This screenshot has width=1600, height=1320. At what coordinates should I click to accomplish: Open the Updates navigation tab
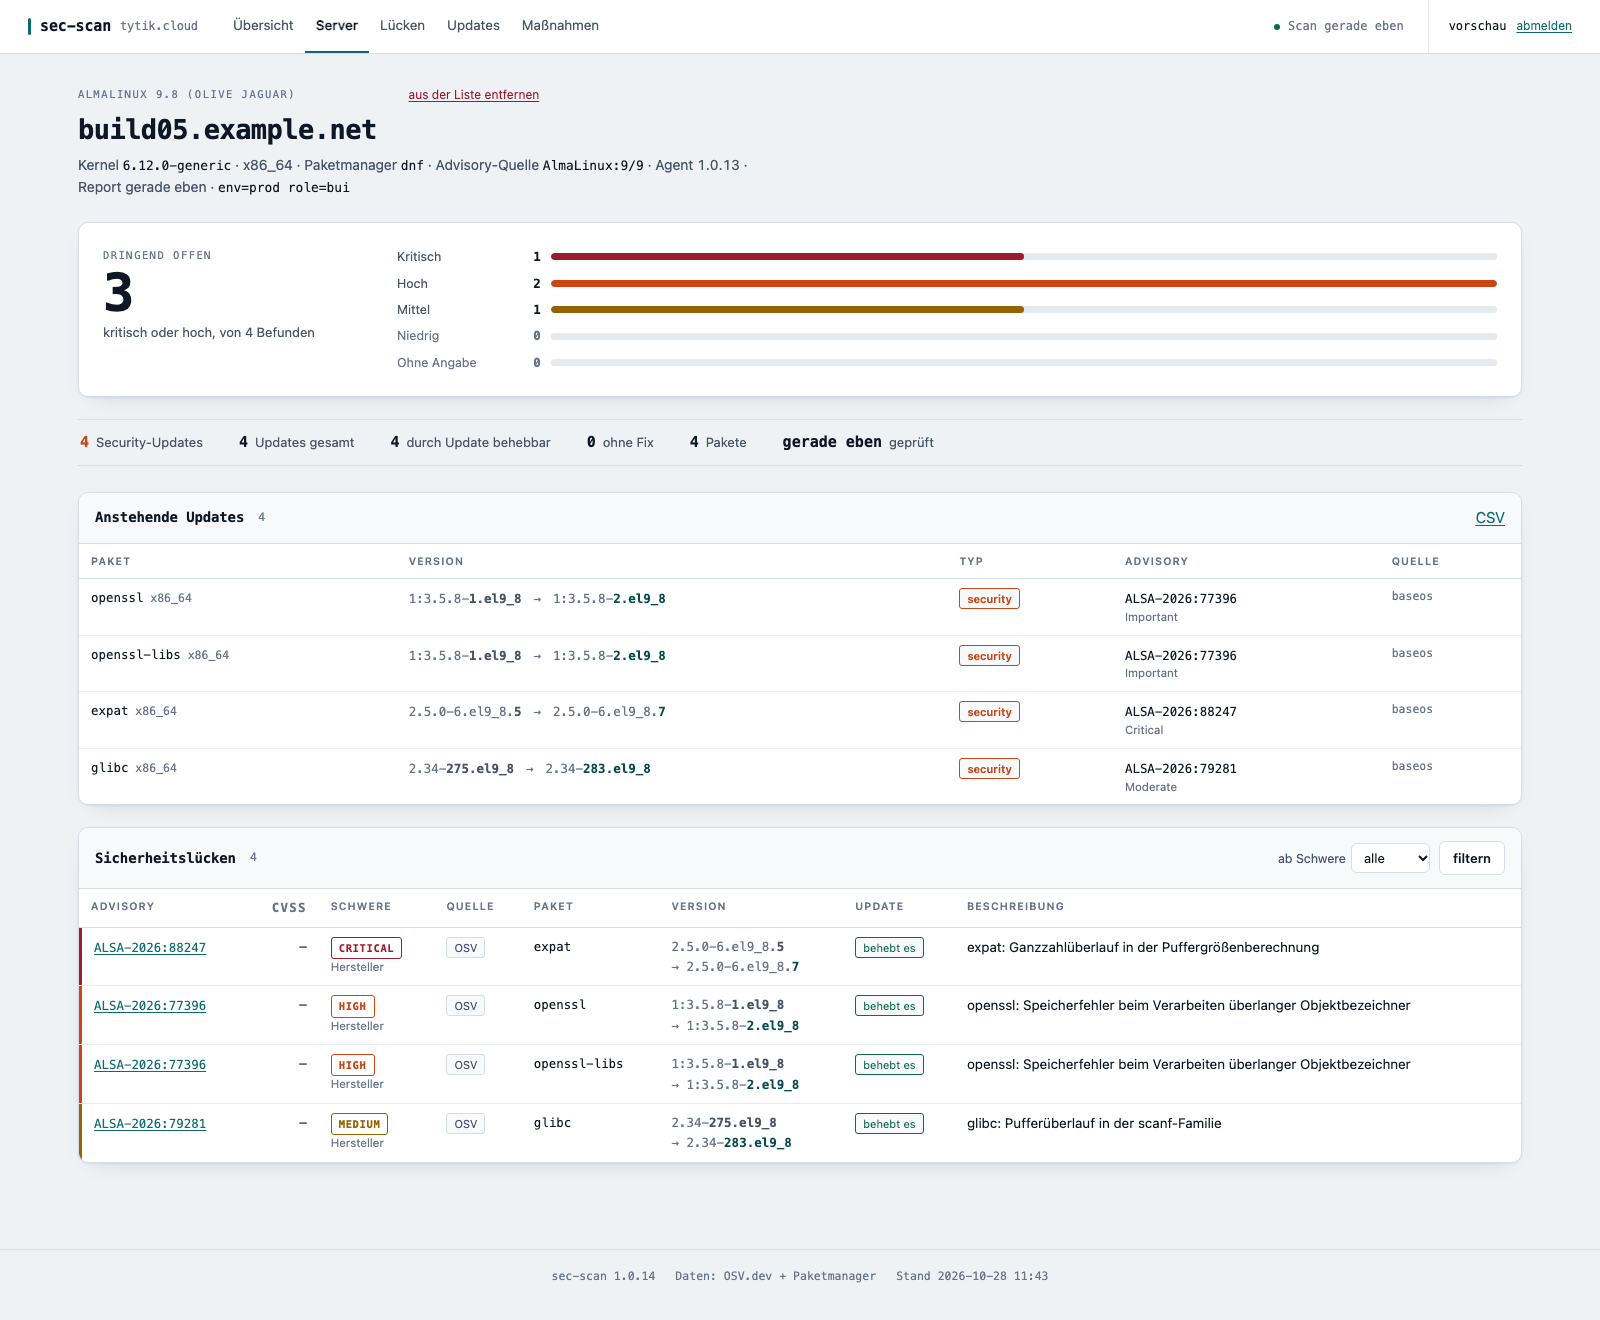[x=473, y=26]
